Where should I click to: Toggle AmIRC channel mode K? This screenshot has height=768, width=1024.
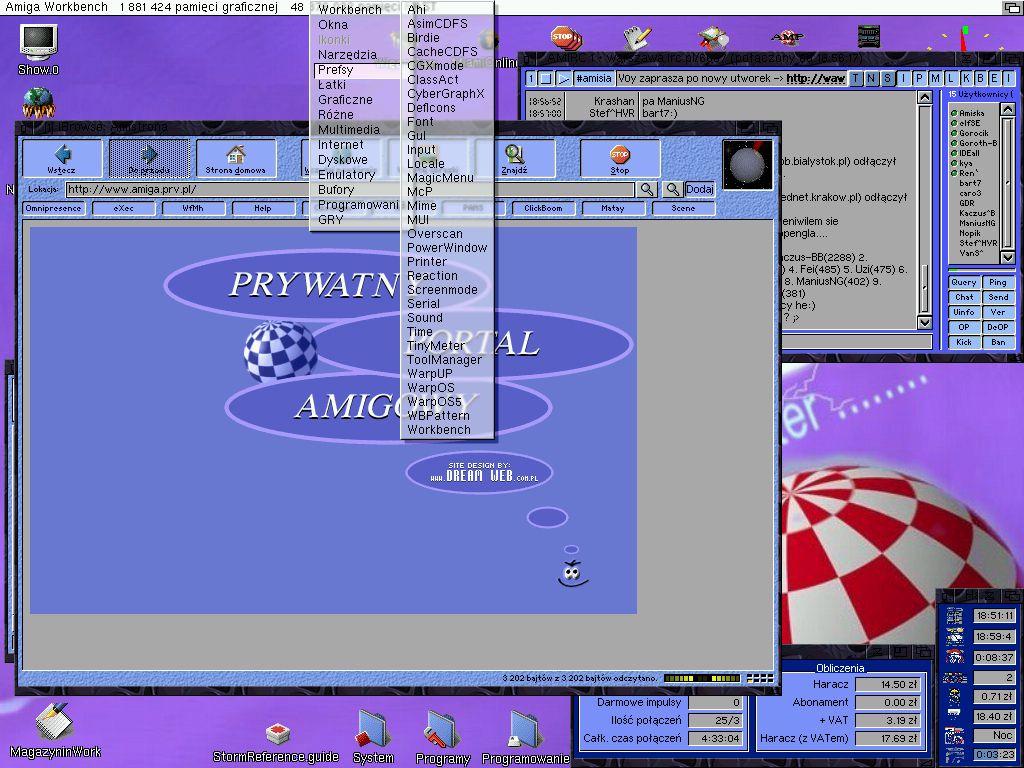point(967,78)
